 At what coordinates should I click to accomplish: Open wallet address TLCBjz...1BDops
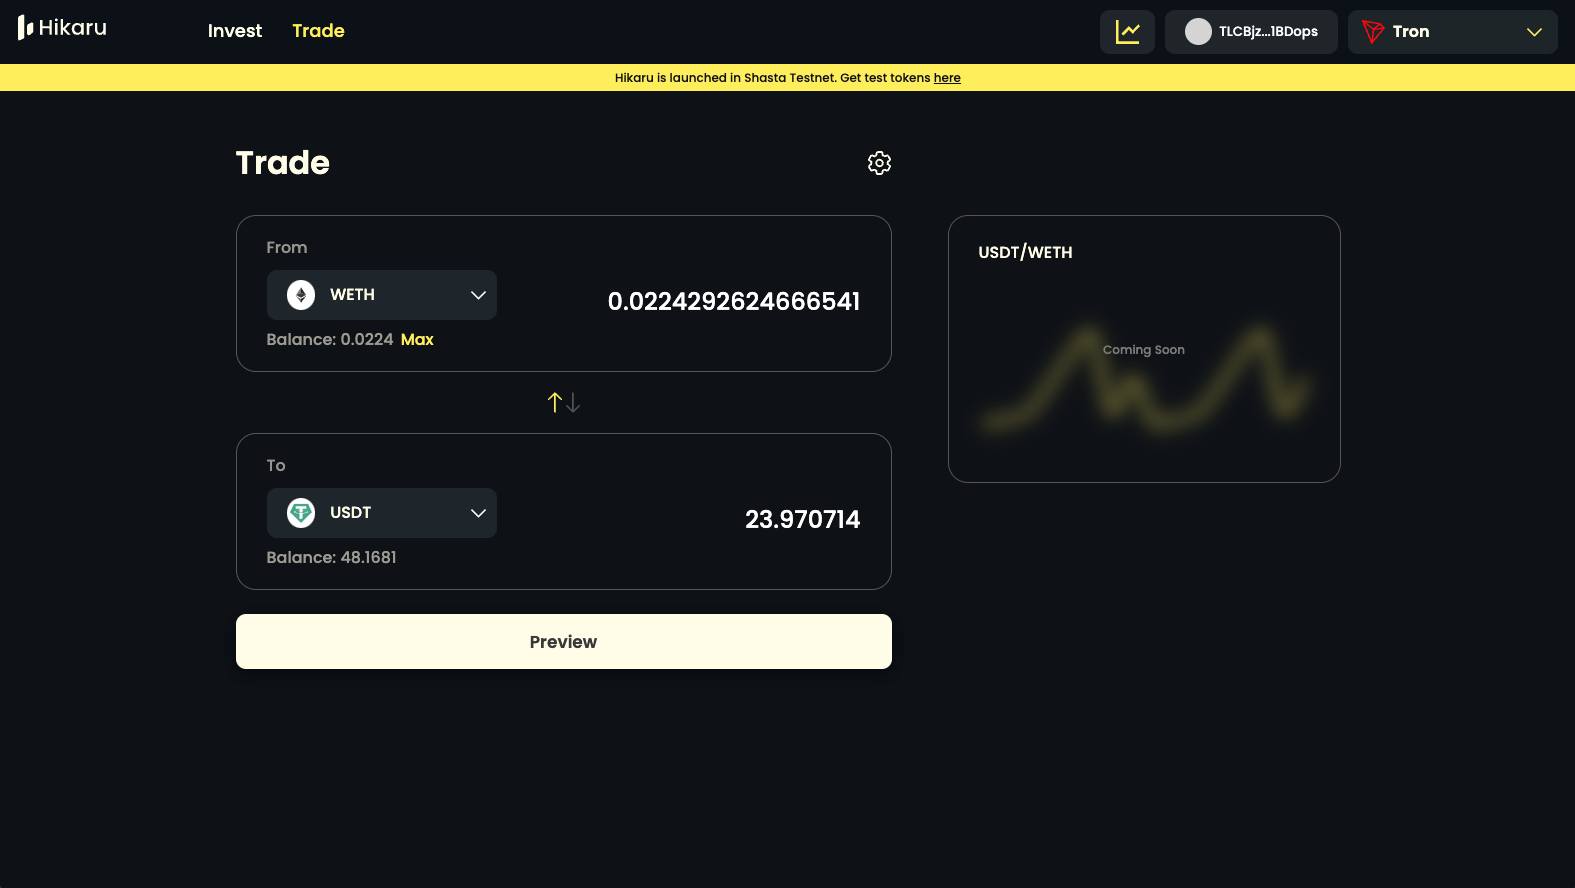pyautogui.click(x=1251, y=32)
